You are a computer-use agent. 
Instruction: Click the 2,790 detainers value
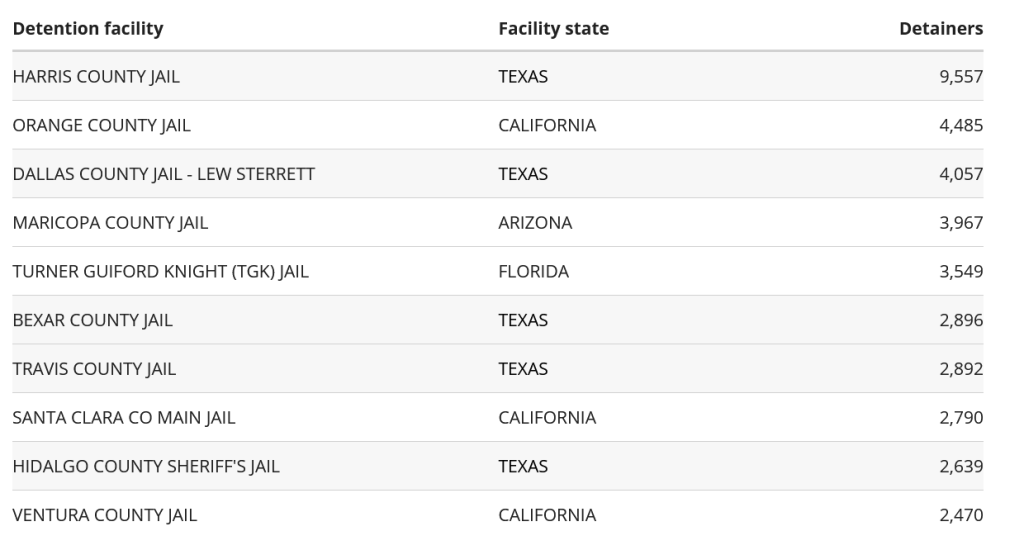(962, 418)
